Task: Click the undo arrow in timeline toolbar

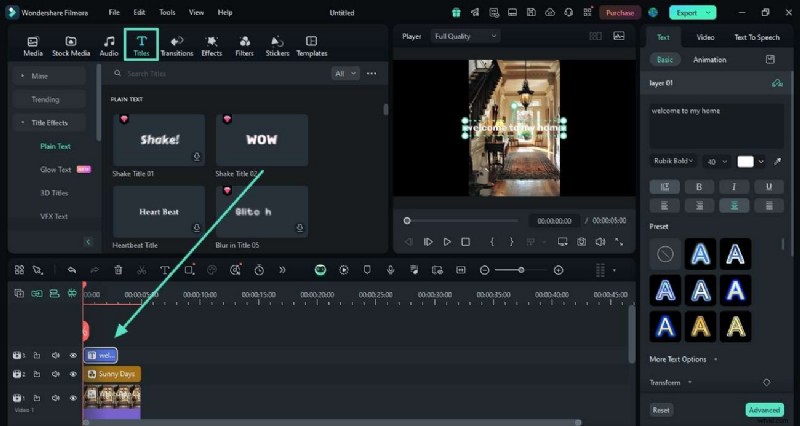Action: 72,270
